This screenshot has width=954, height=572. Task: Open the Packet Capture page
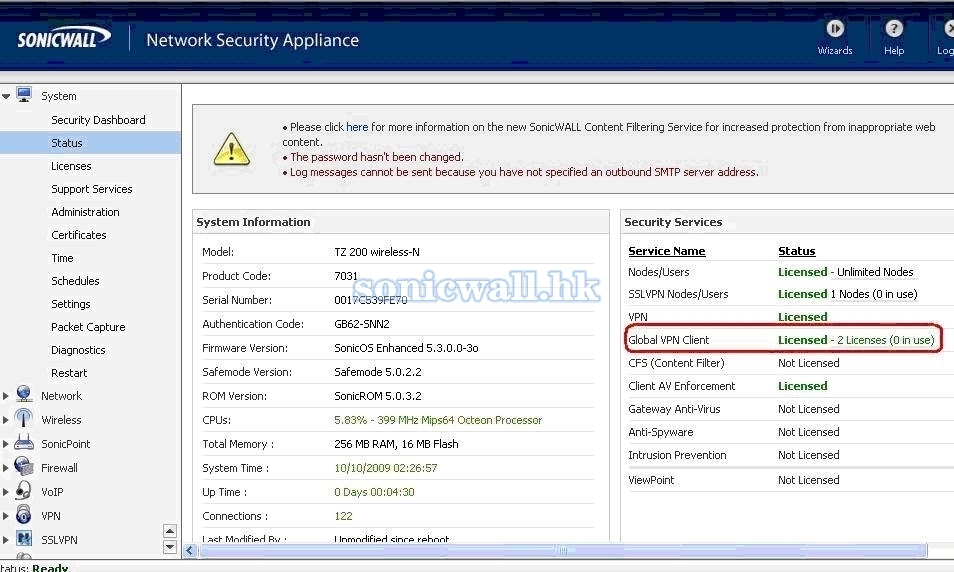pos(88,327)
